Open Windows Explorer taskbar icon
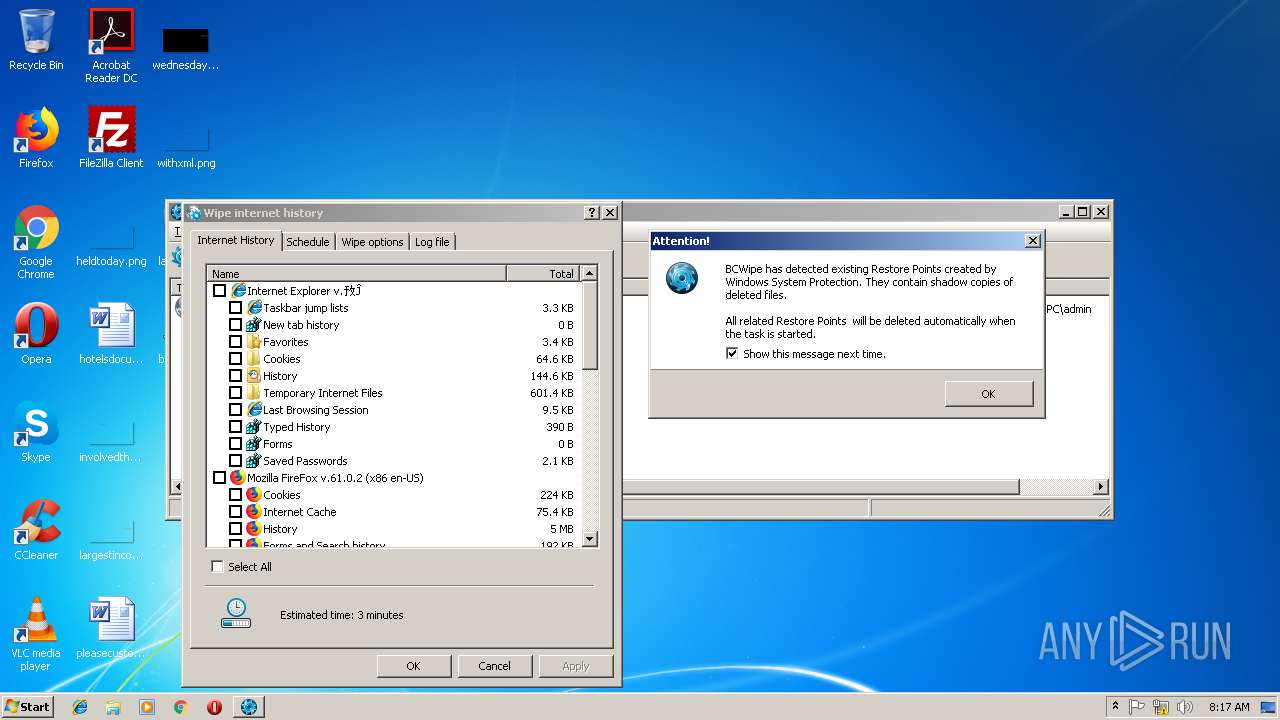This screenshot has width=1280, height=720. [x=113, y=707]
